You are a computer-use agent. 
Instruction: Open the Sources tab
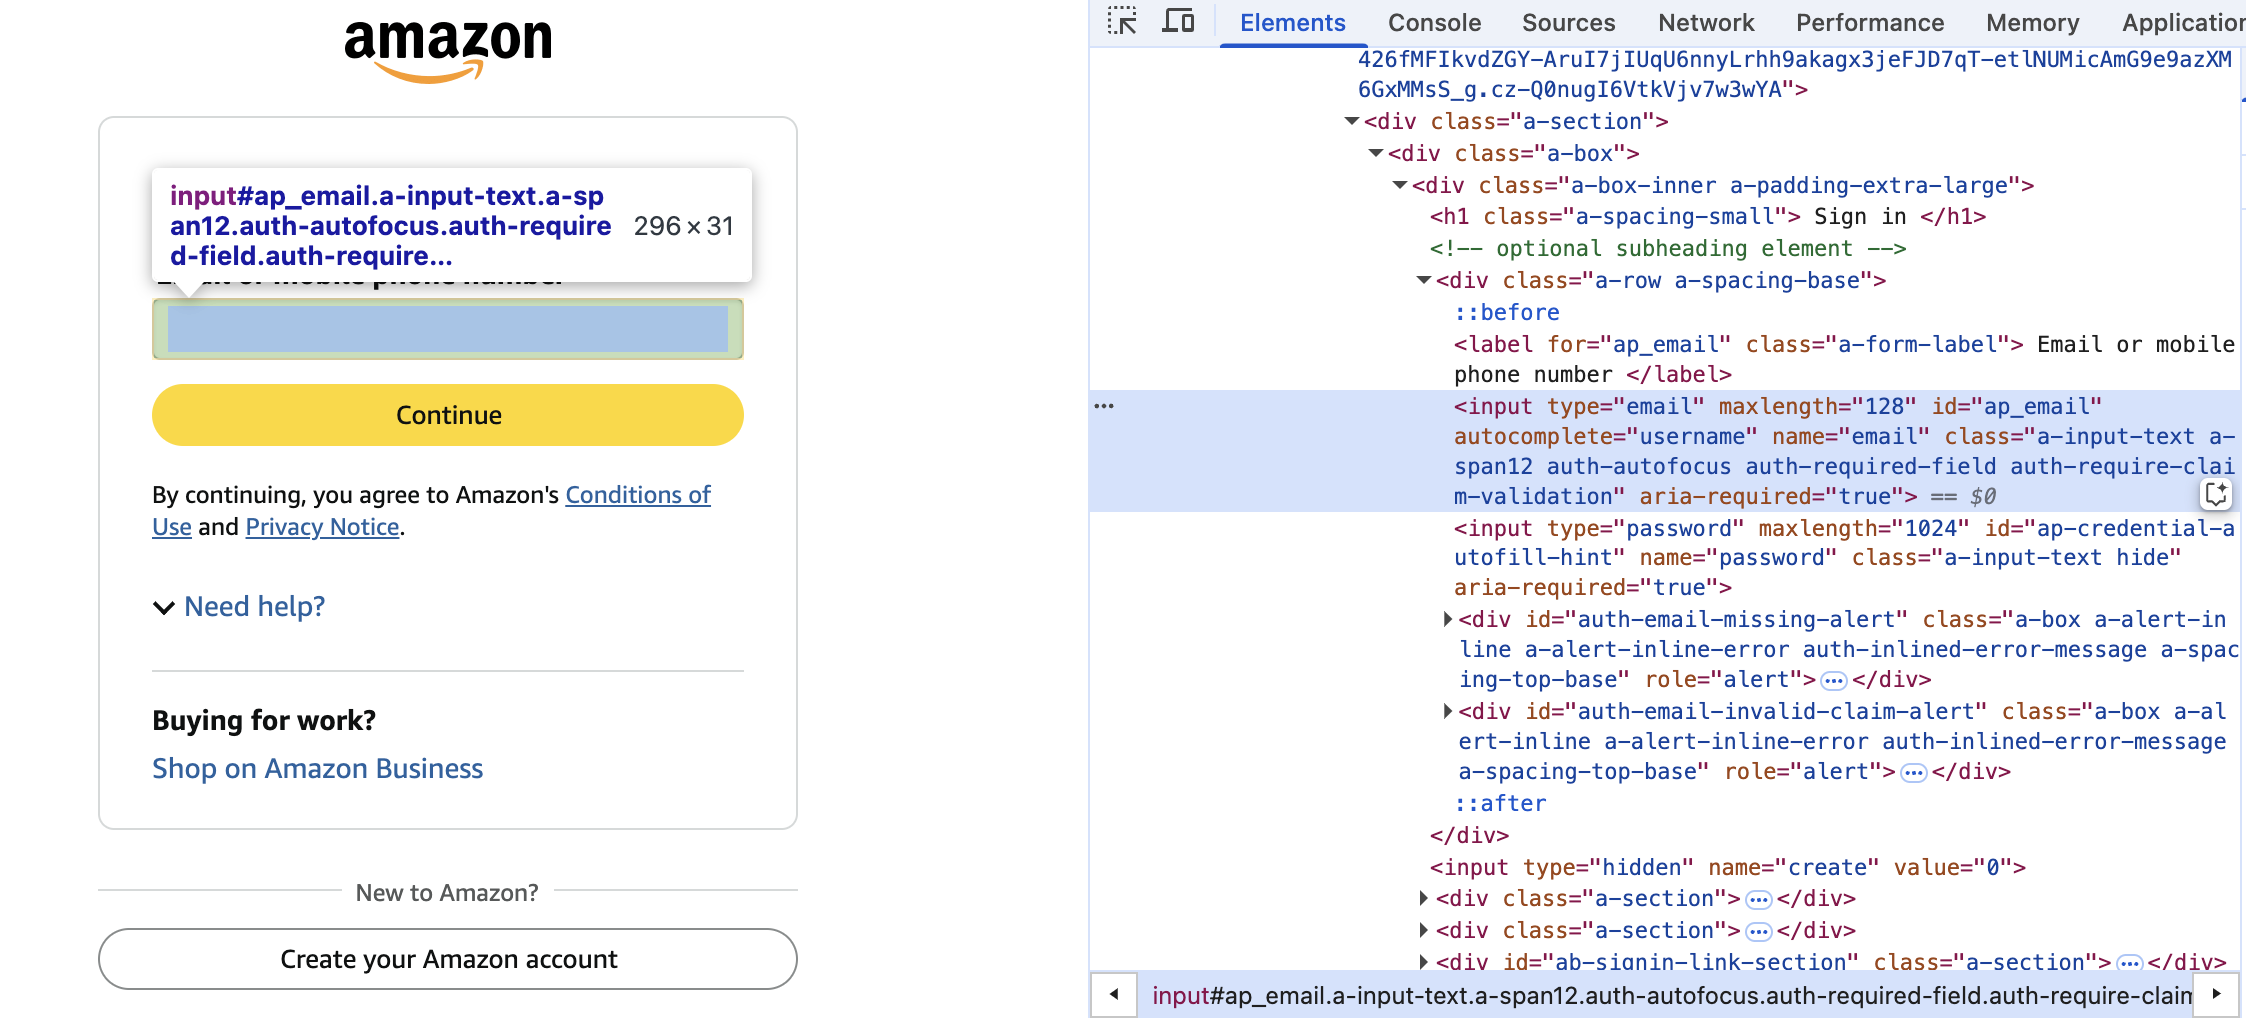coord(1568,22)
